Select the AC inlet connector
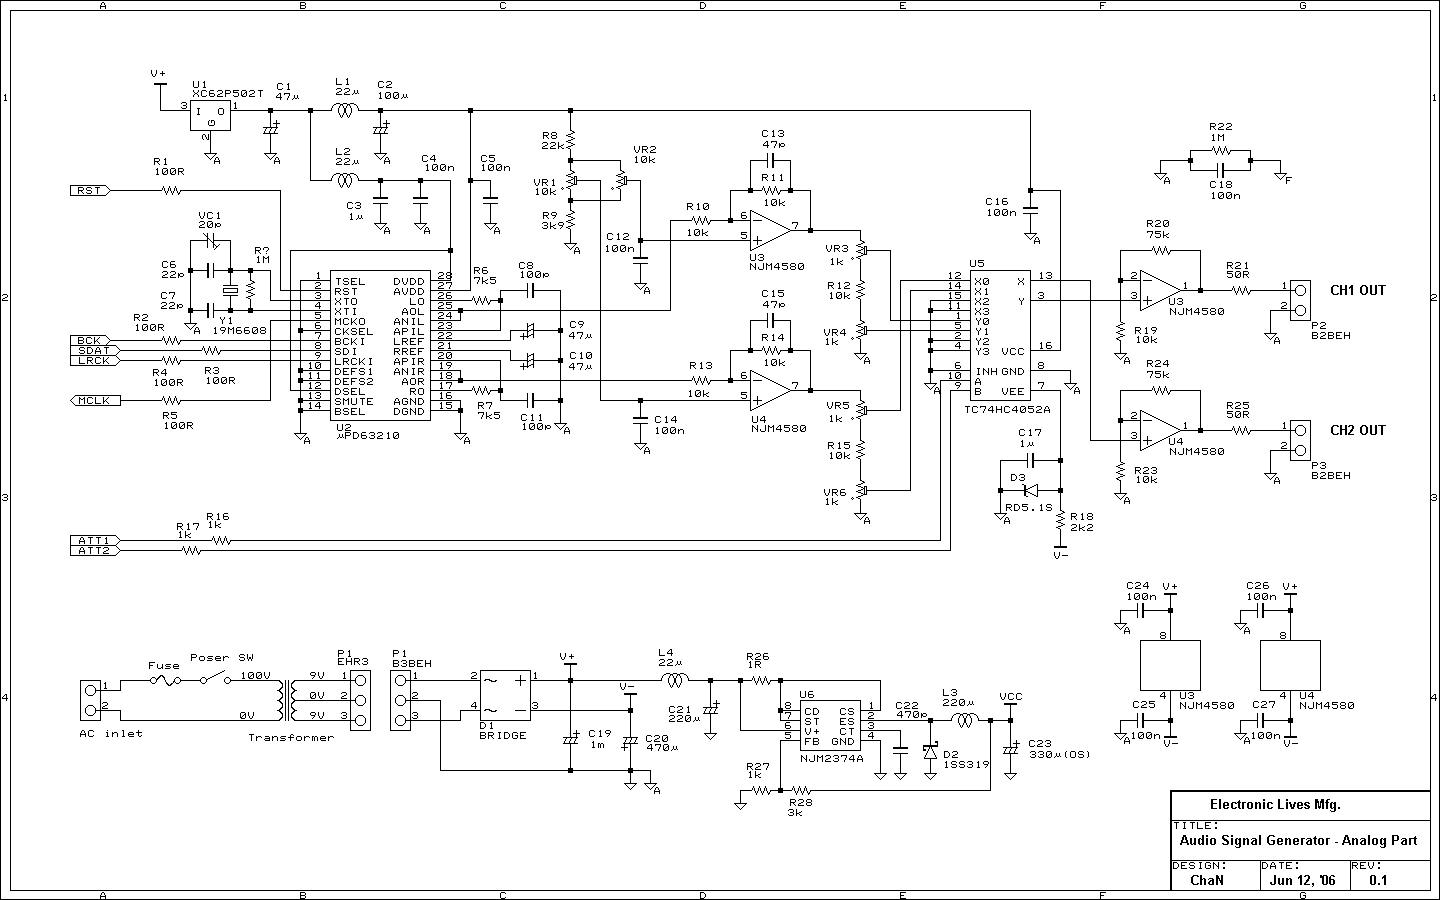This screenshot has width=1440, height=900. 91,700
